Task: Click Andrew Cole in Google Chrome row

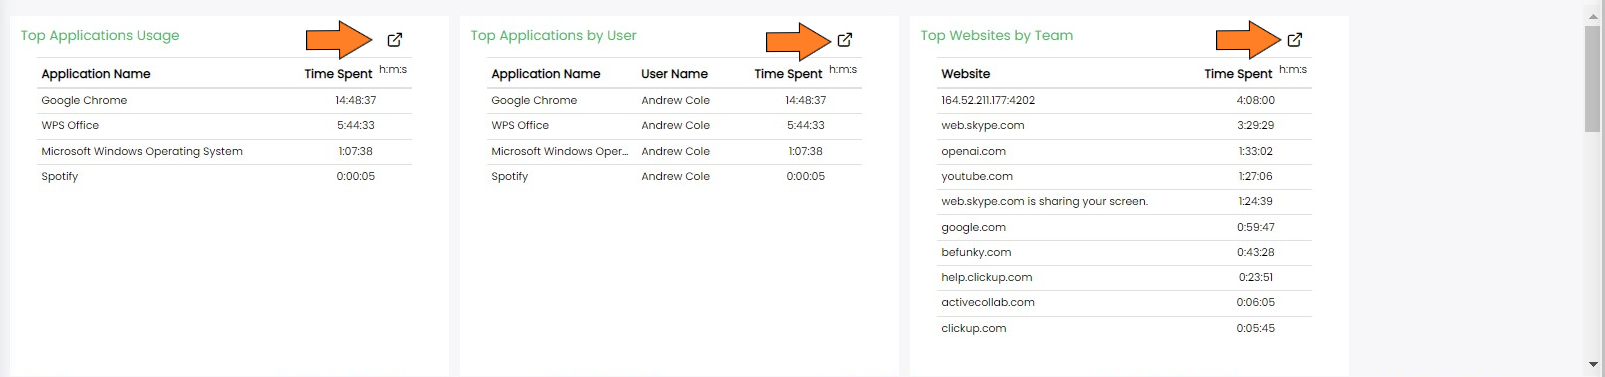Action: tap(676, 100)
